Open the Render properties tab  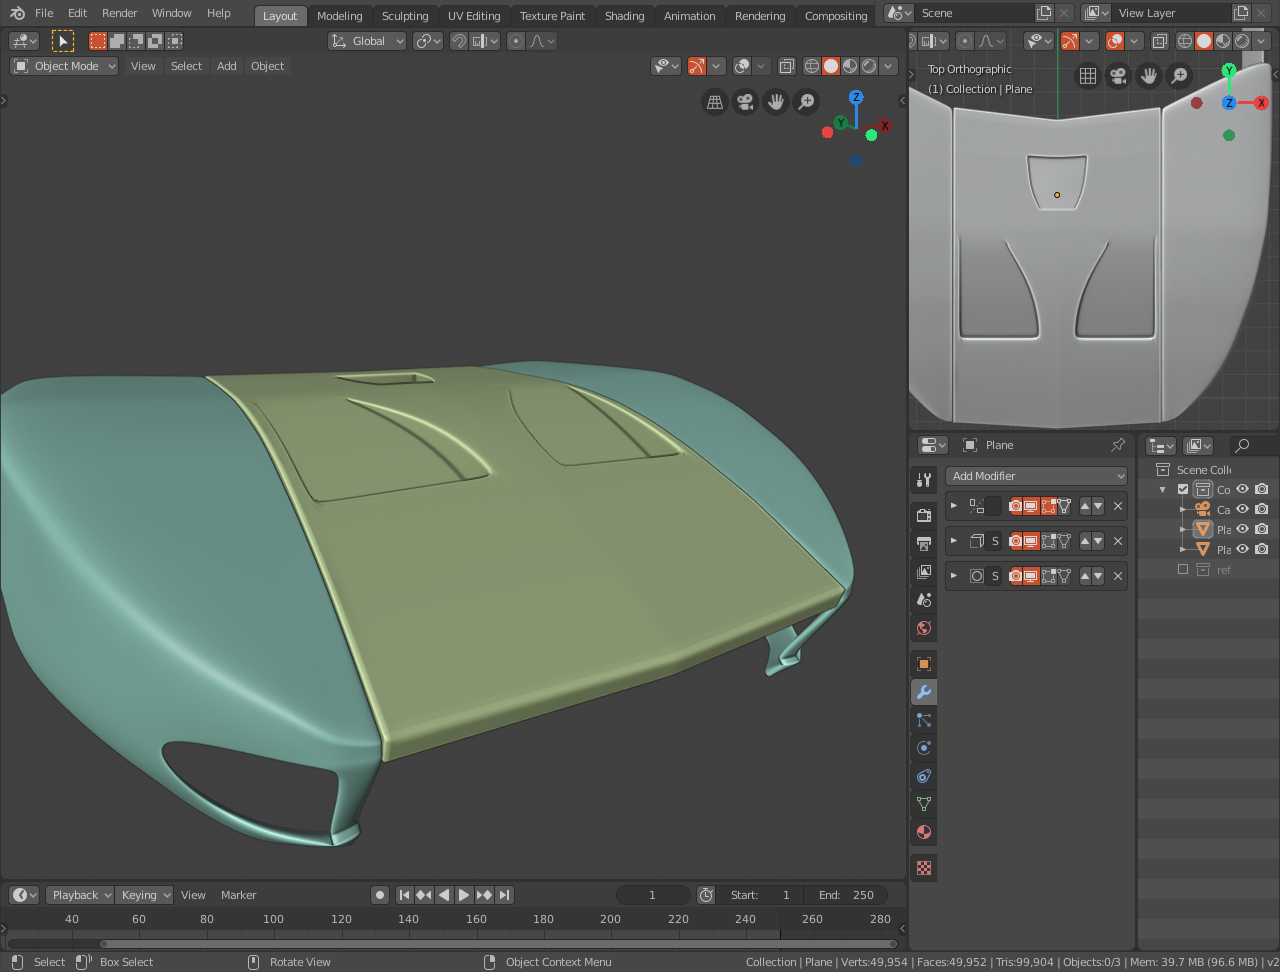pos(924,515)
